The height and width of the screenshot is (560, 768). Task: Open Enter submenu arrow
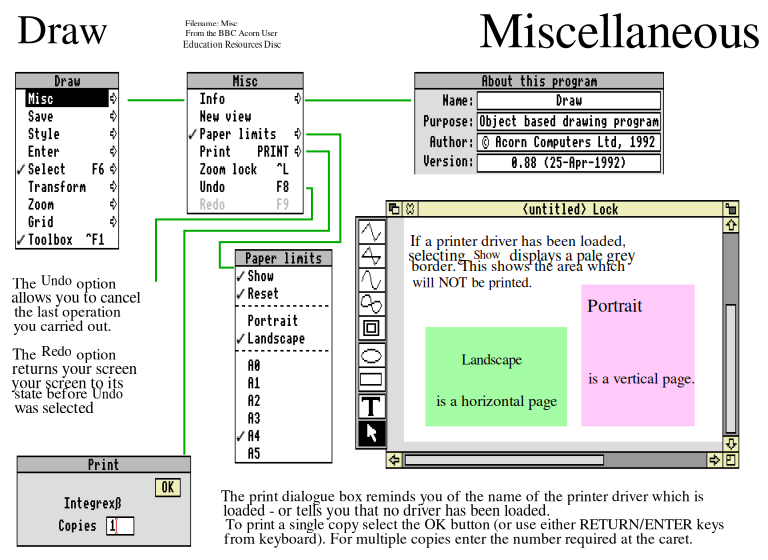[113, 151]
